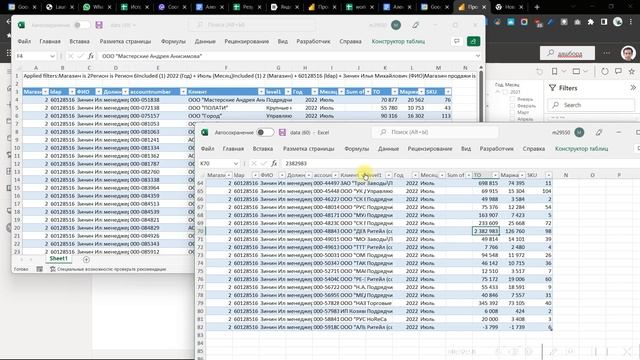Expand Name Box dropdown showing F4
The width and height of the screenshot is (640, 360).
click(x=52, y=56)
